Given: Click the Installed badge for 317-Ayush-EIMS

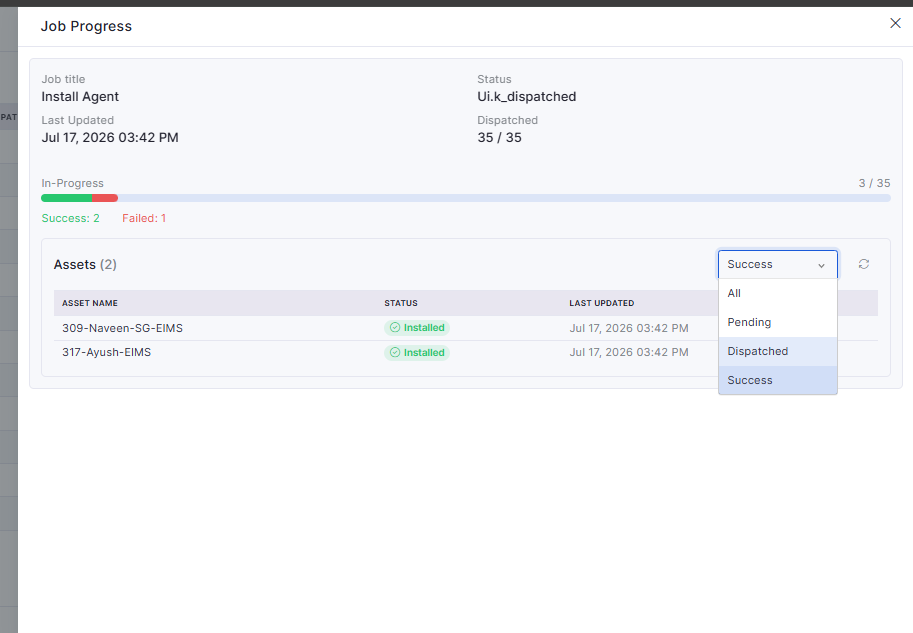Looking at the screenshot, I should pos(417,352).
